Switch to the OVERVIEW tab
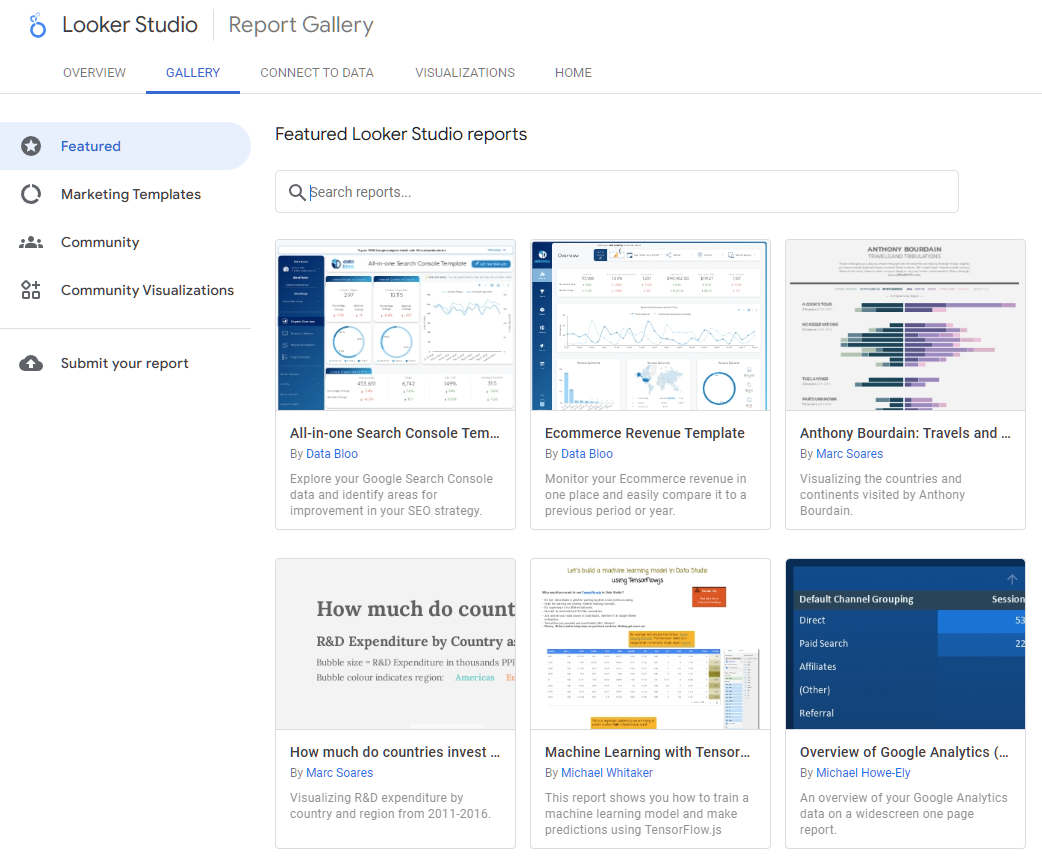 (x=94, y=72)
